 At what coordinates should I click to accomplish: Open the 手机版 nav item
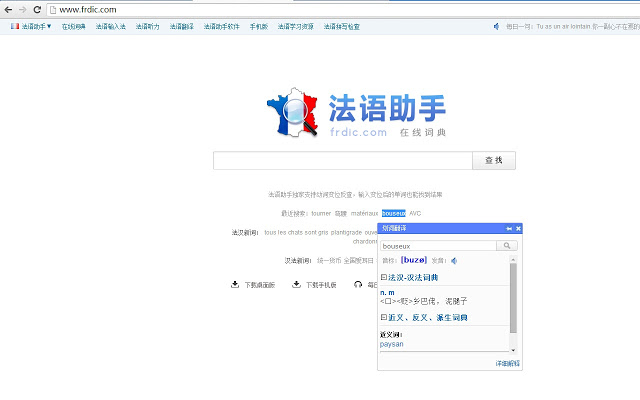259,27
